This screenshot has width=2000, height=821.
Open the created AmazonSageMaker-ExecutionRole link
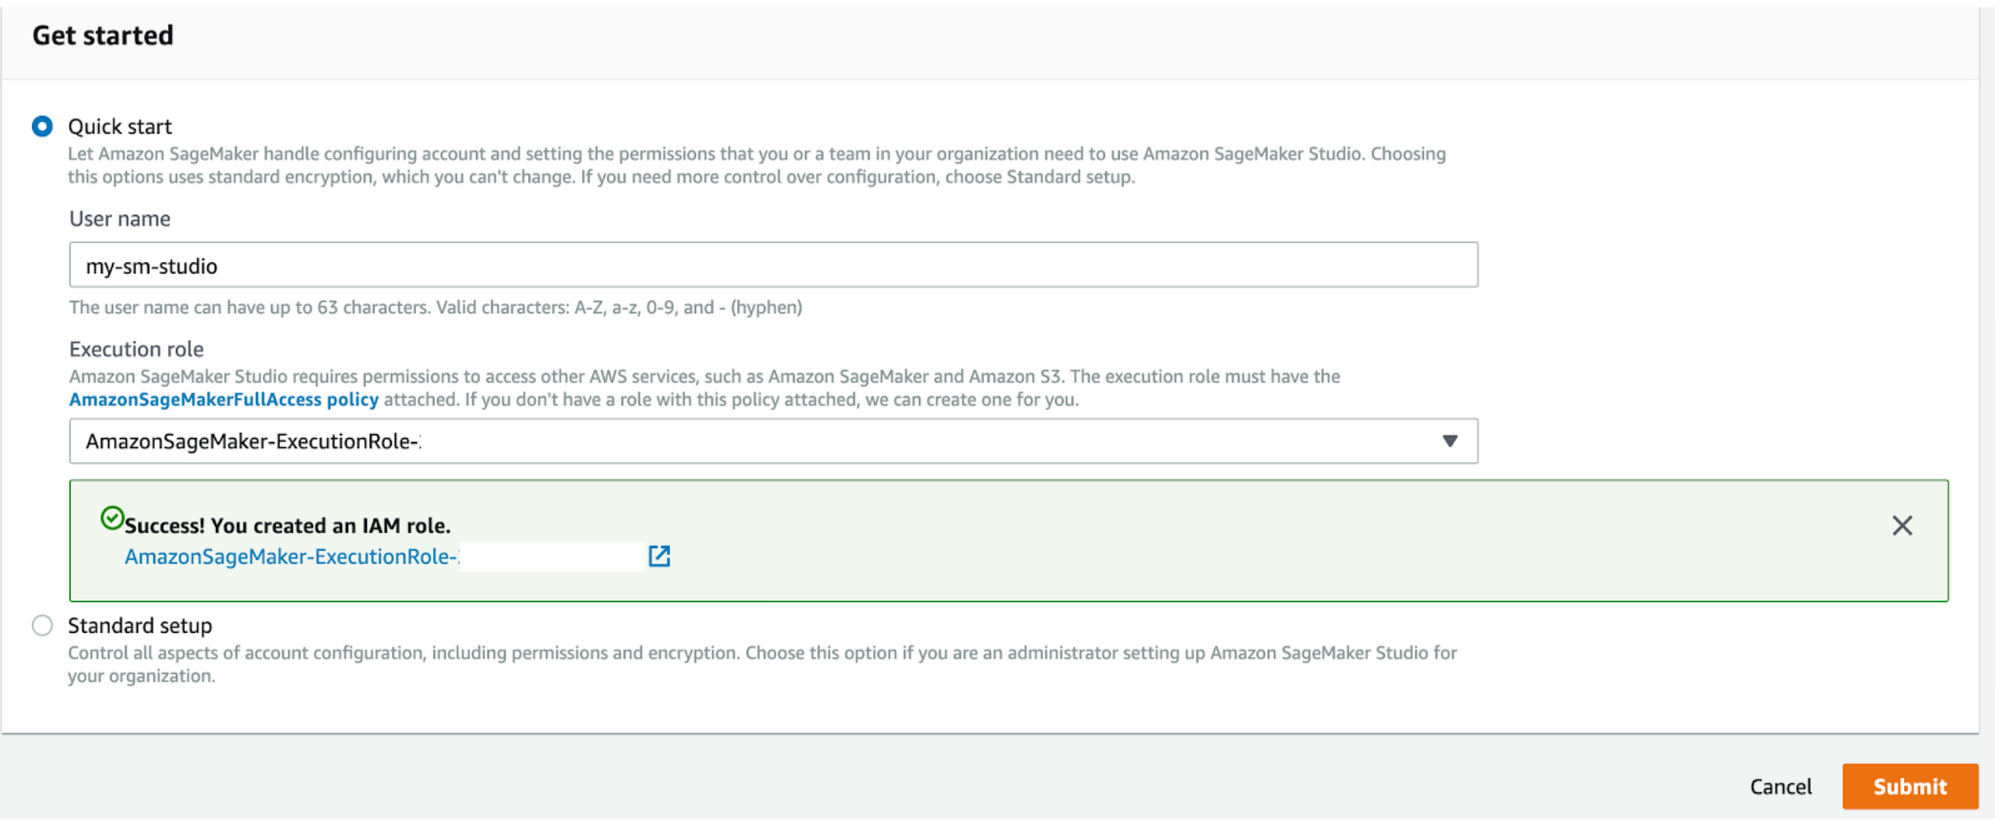tap(290, 557)
